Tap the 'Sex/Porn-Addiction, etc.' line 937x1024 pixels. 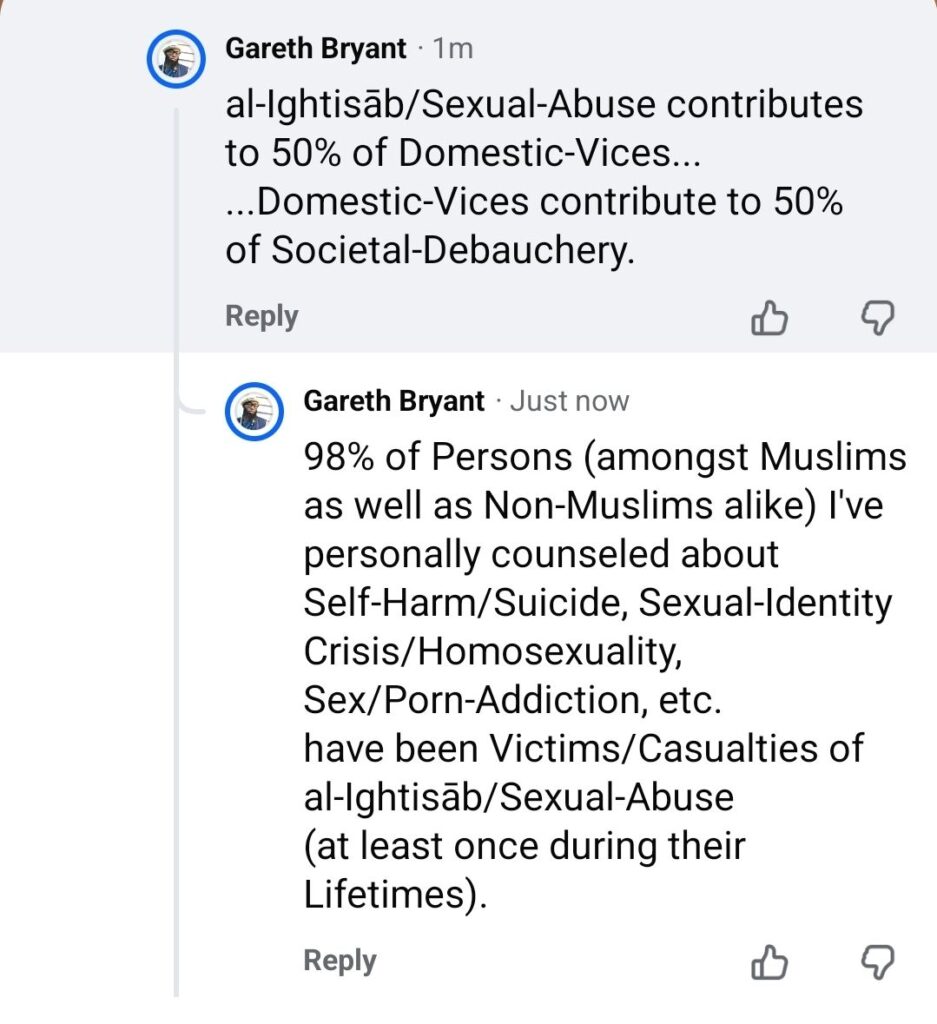pyautogui.click(x=512, y=700)
